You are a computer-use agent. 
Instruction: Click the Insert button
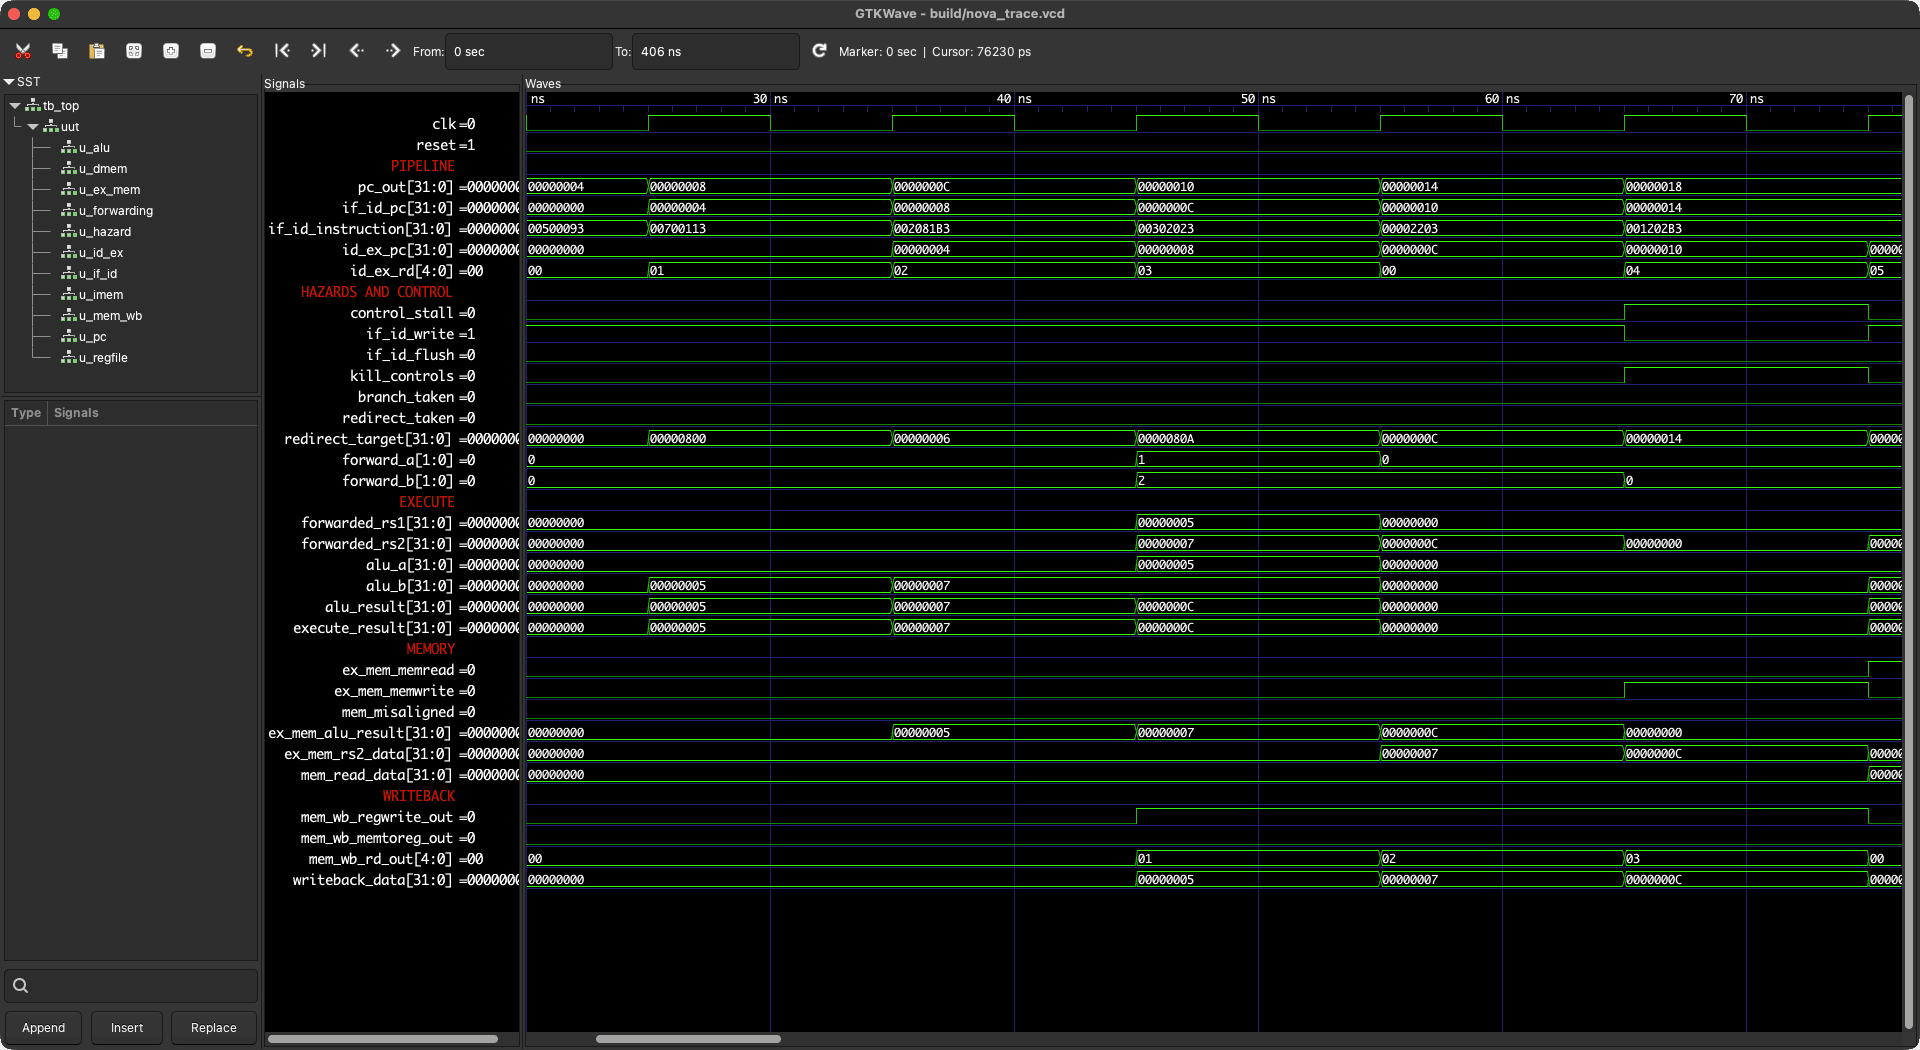[x=127, y=1028]
